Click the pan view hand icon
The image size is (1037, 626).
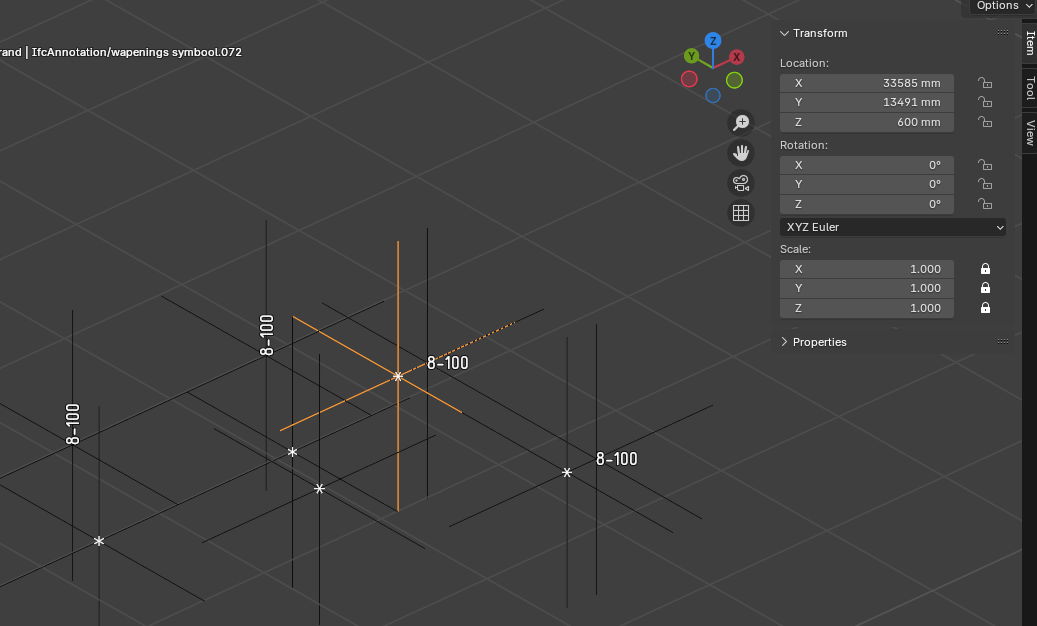(x=741, y=153)
